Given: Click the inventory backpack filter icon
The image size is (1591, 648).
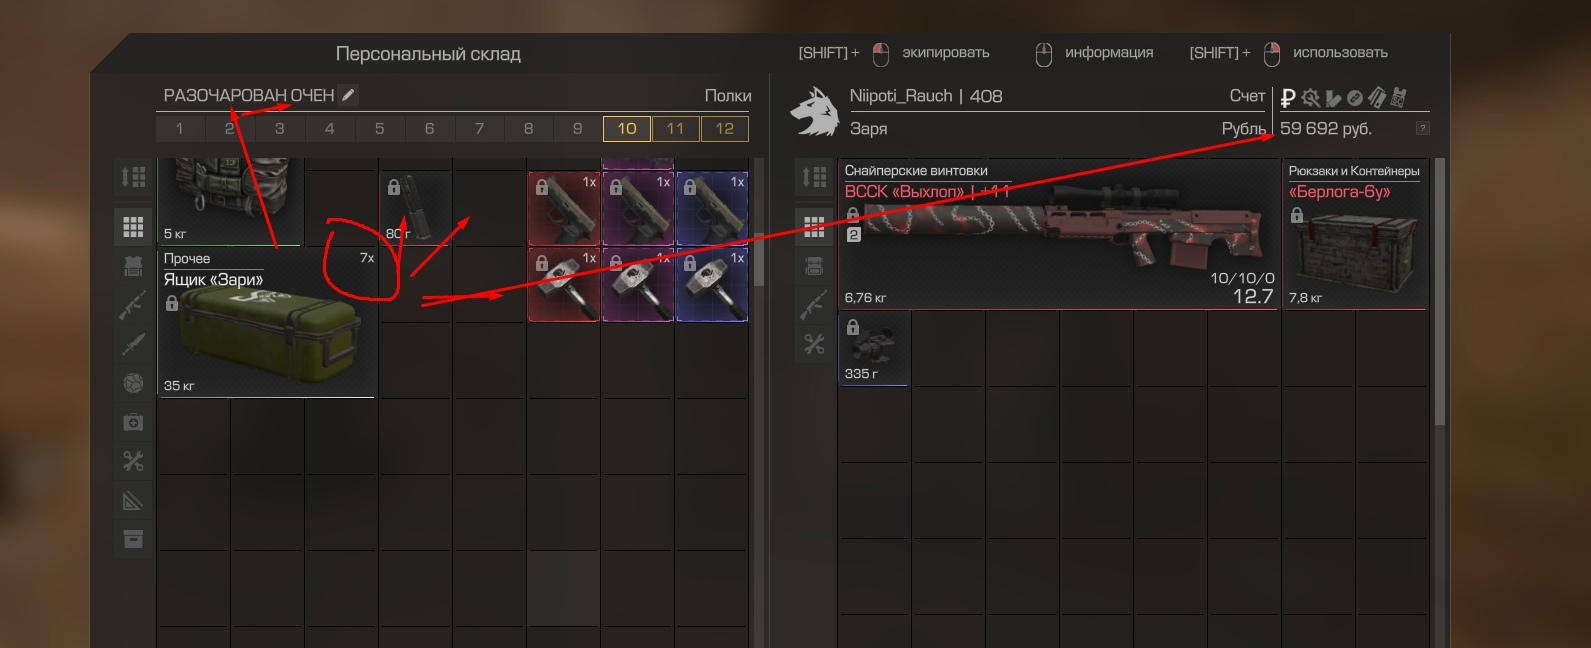Looking at the screenshot, I should [814, 267].
